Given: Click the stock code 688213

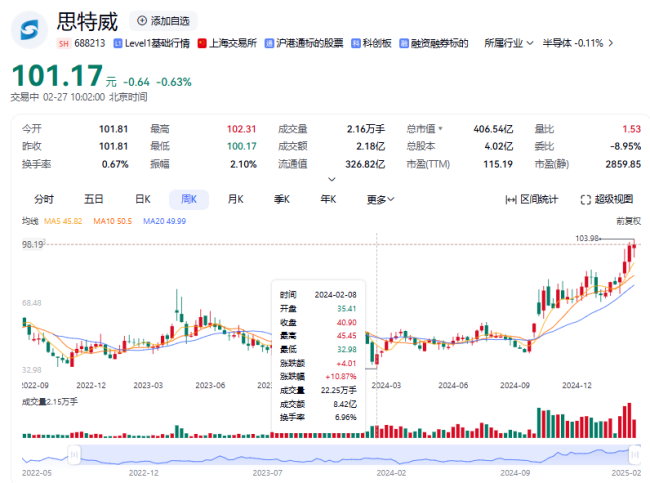Looking at the screenshot, I should [90, 44].
